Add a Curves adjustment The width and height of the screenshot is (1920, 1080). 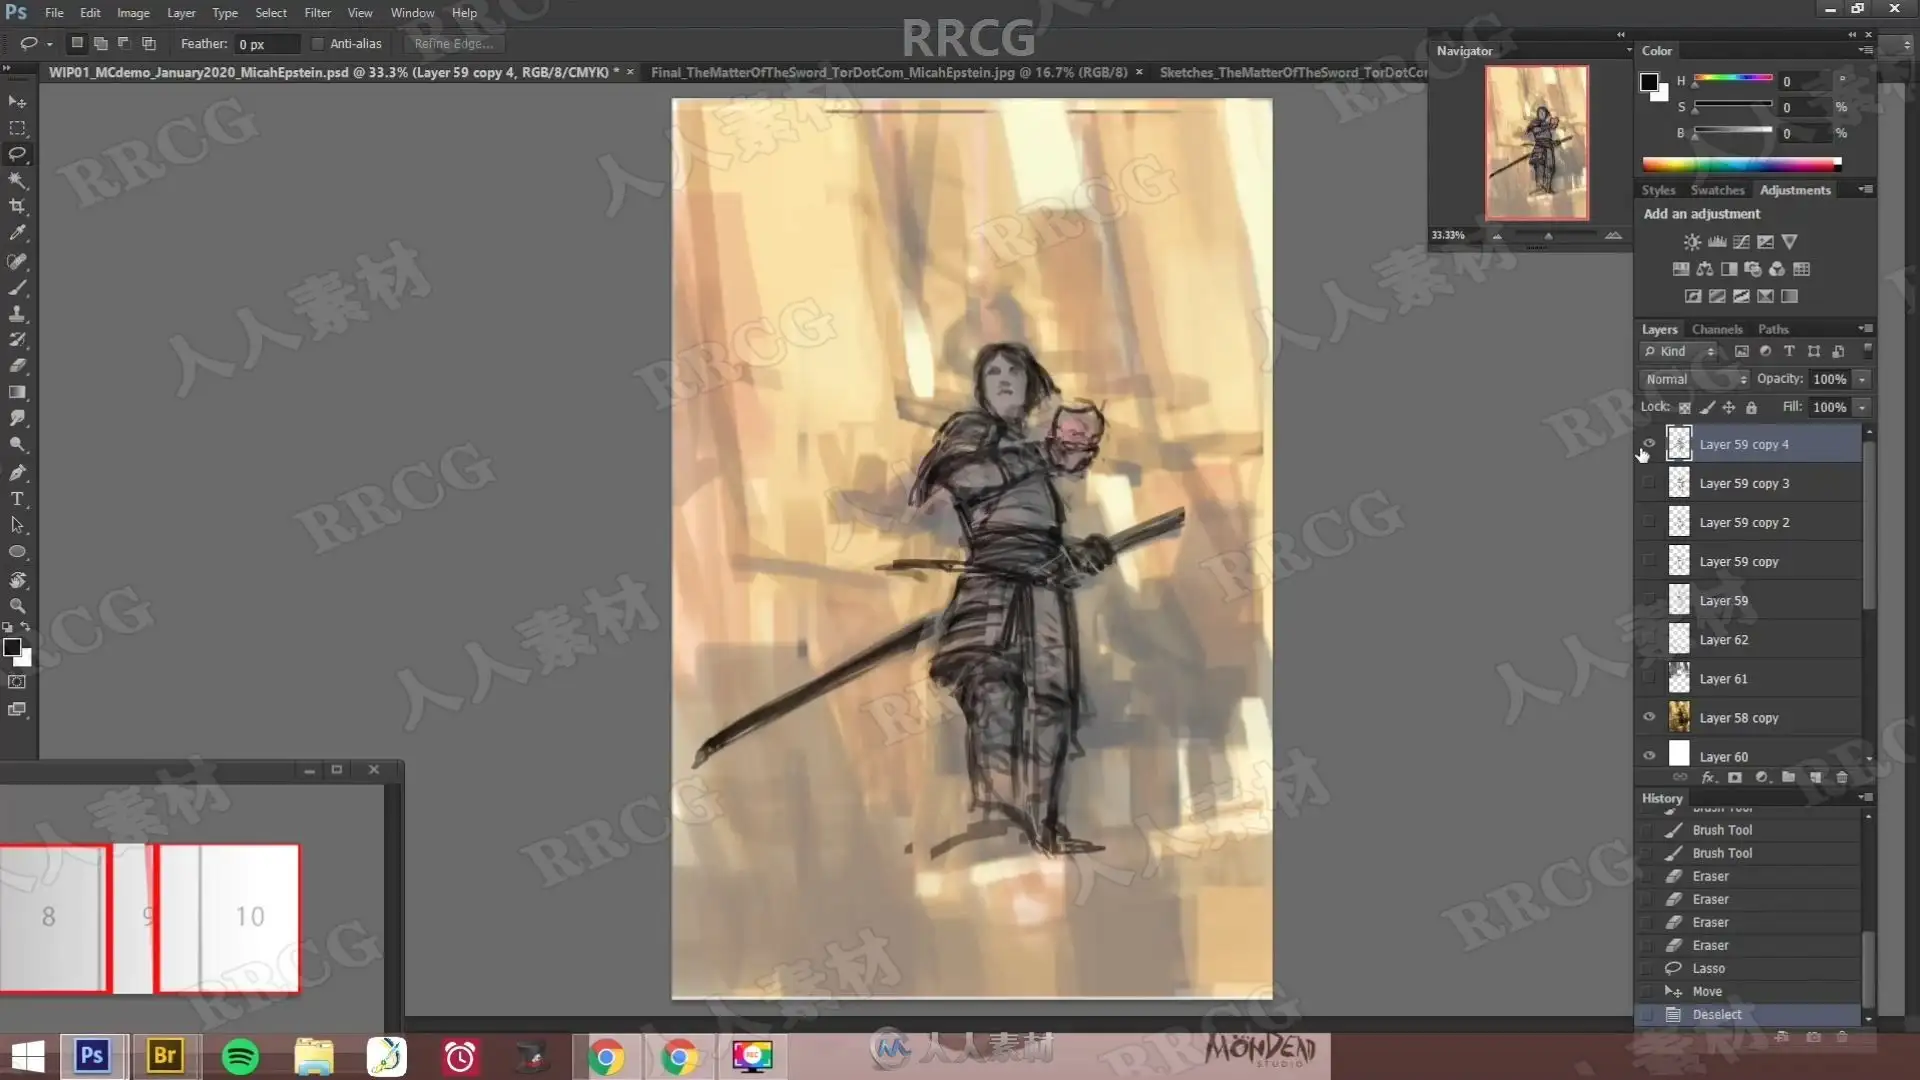point(1741,242)
